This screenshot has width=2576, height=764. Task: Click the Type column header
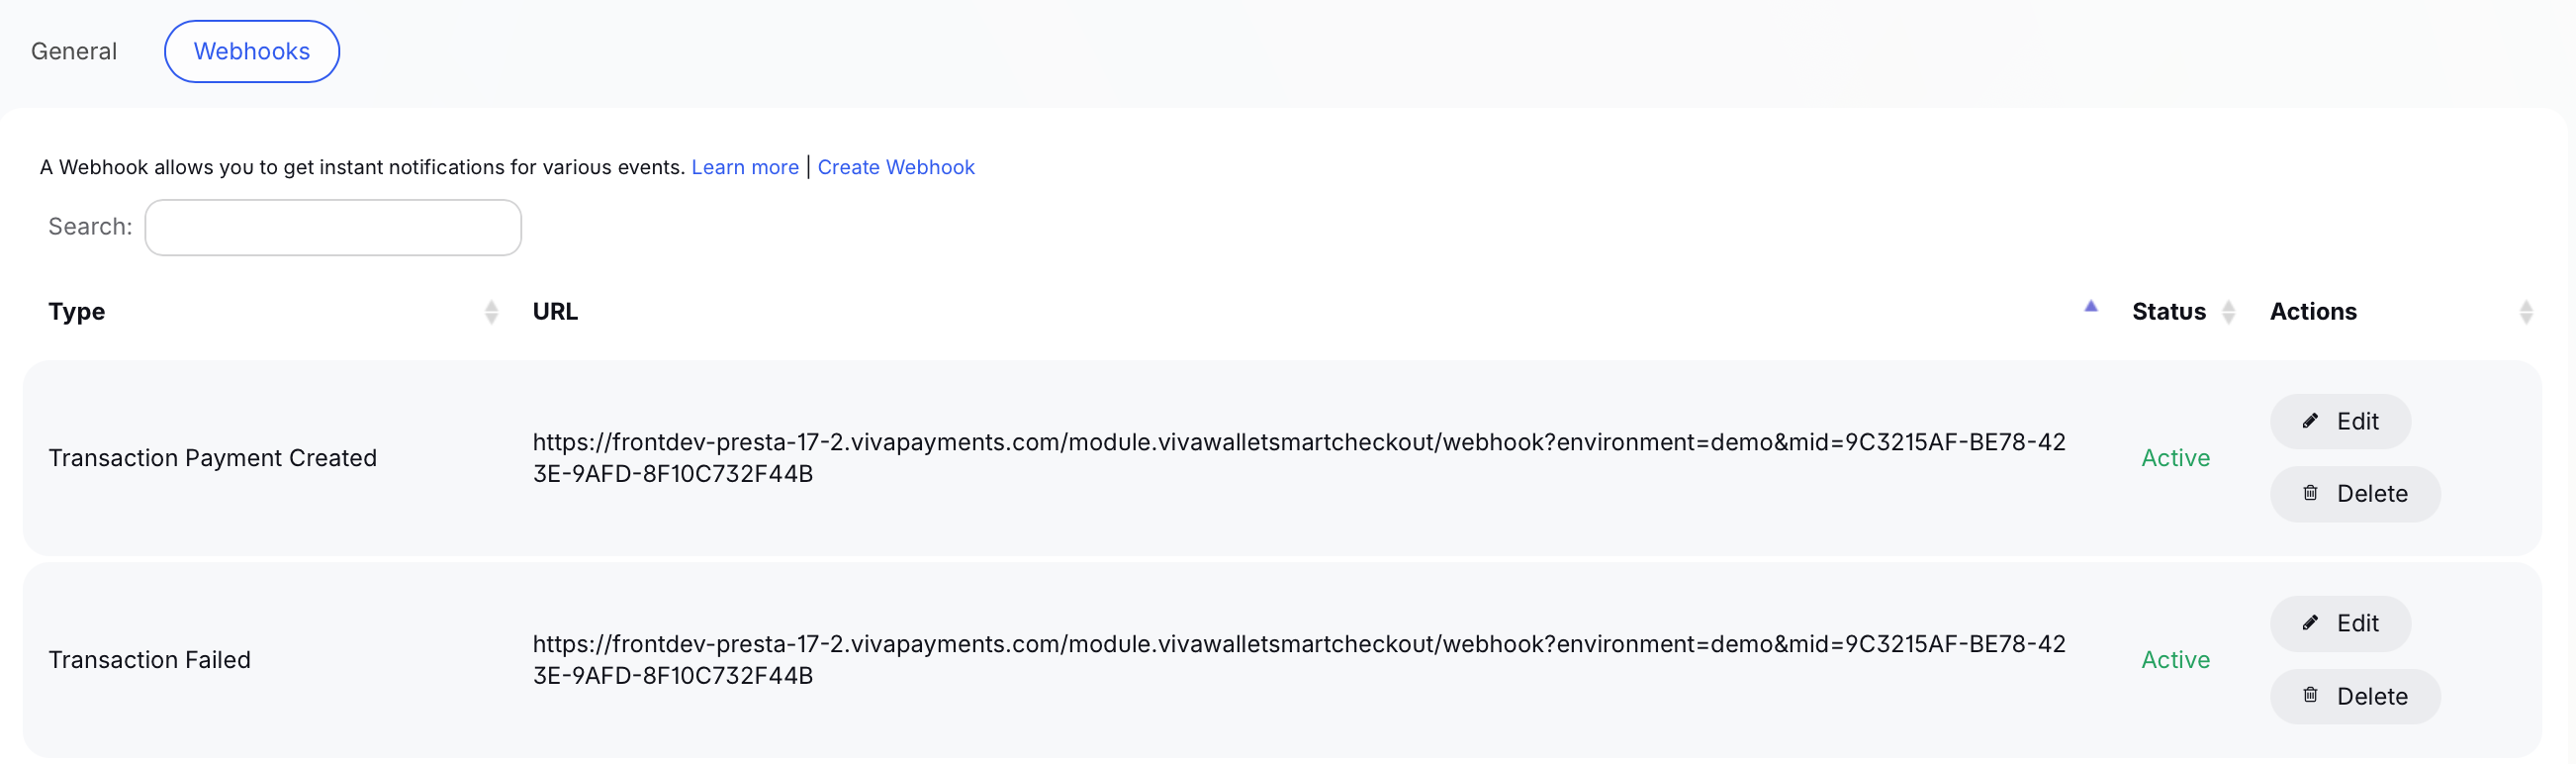[x=77, y=312]
